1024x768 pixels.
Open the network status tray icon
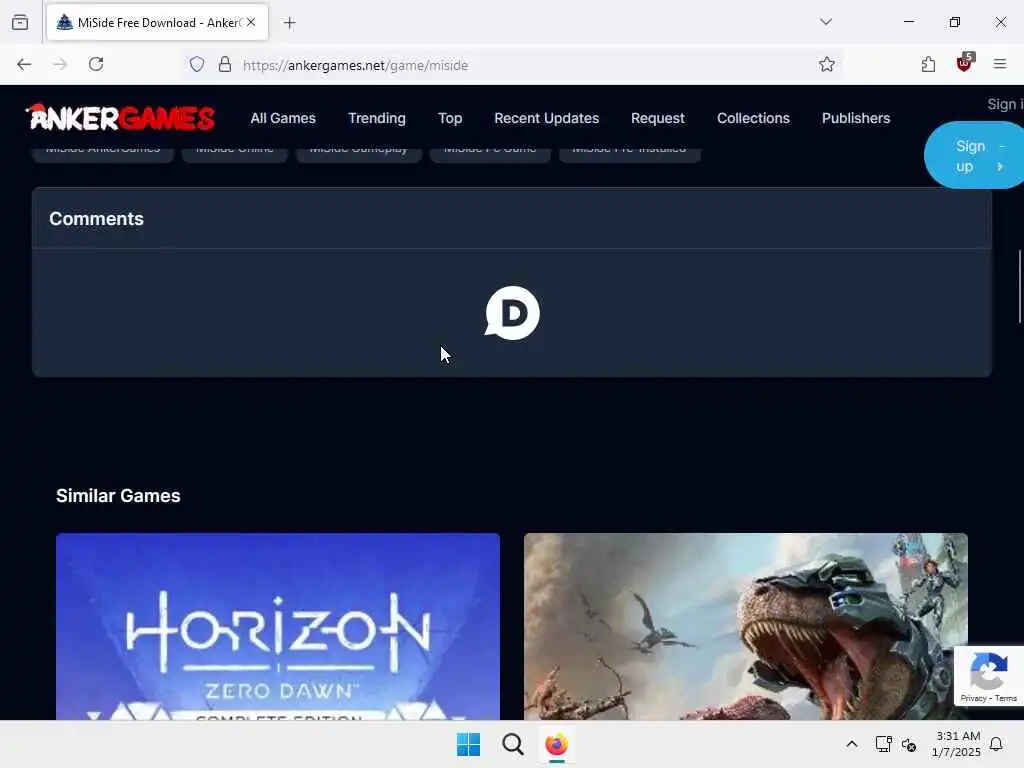pos(883,744)
